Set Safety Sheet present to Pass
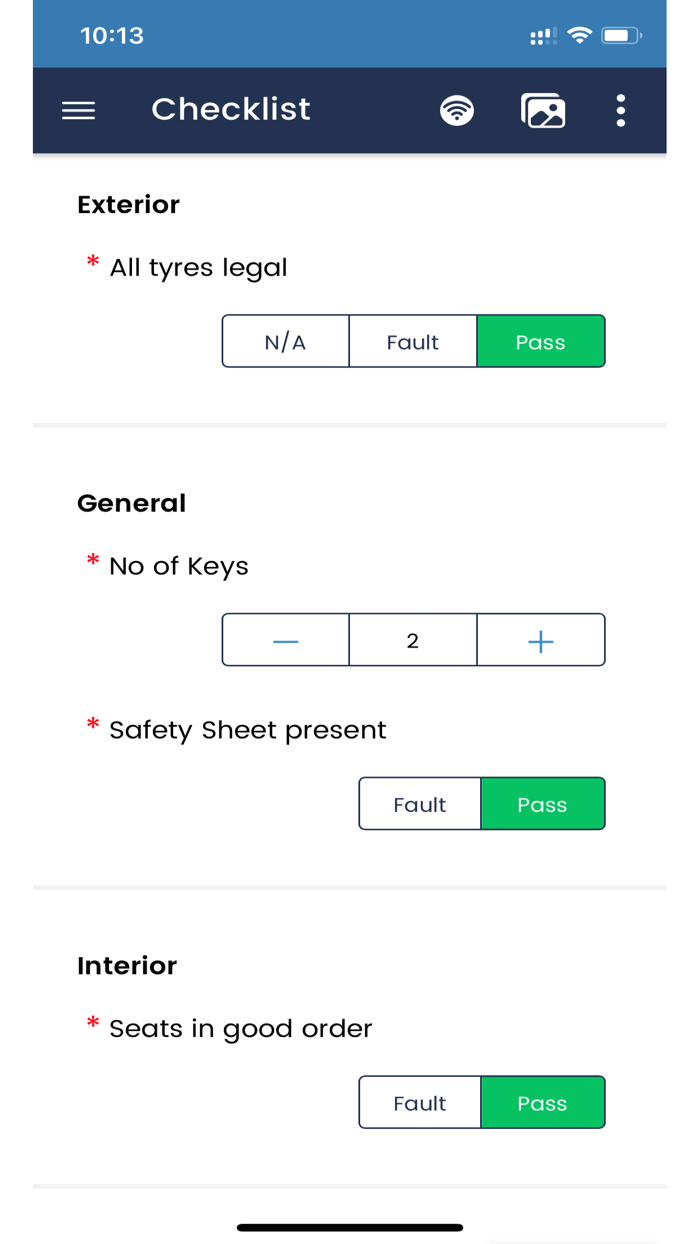The image size is (700, 1244). (543, 804)
